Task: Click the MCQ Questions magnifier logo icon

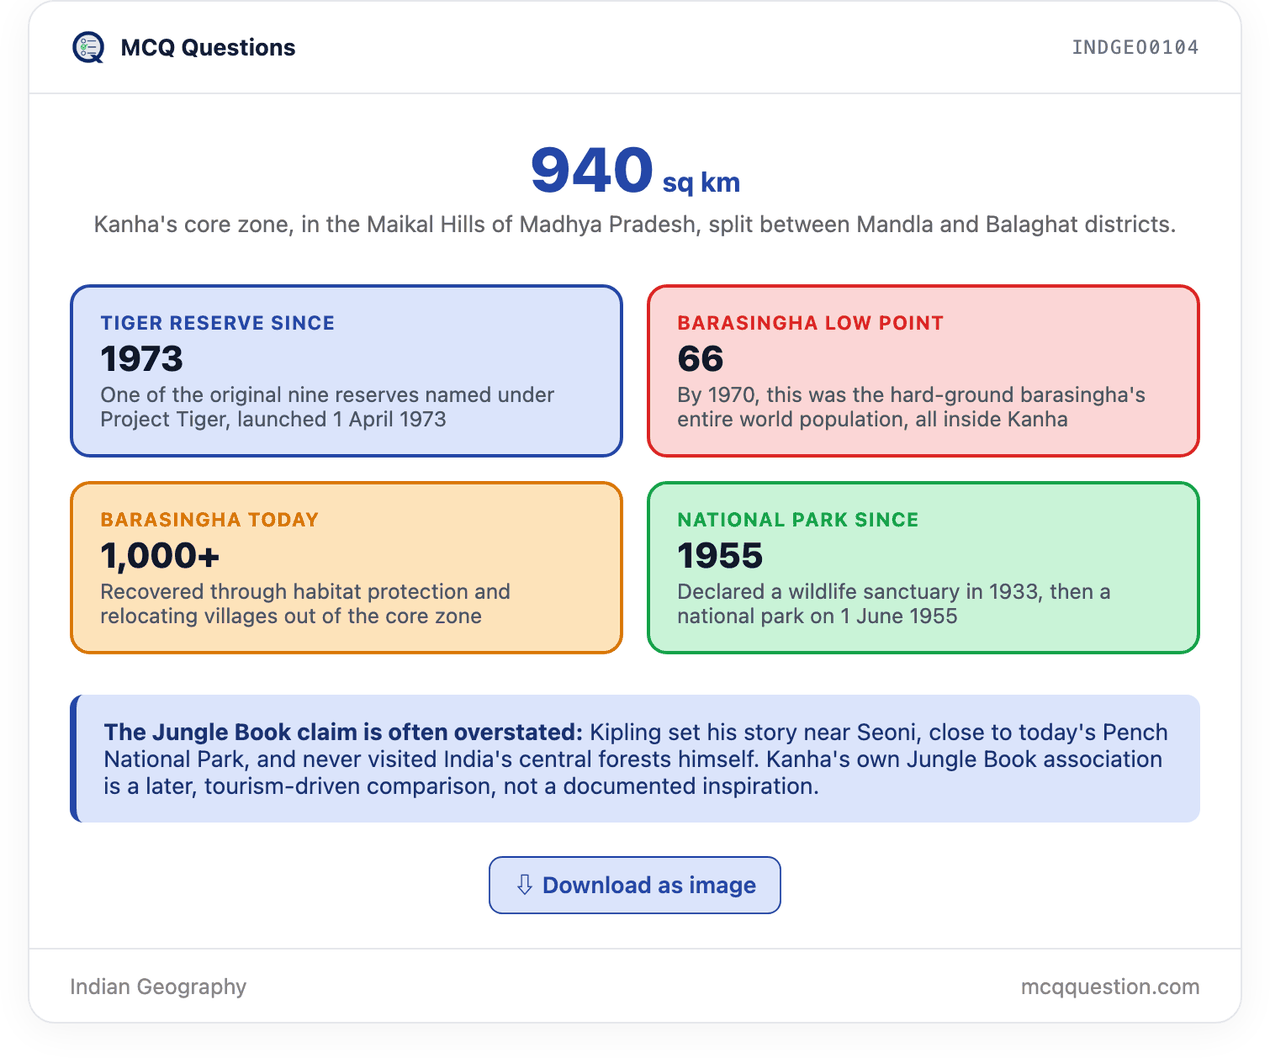Action: pos(88,47)
